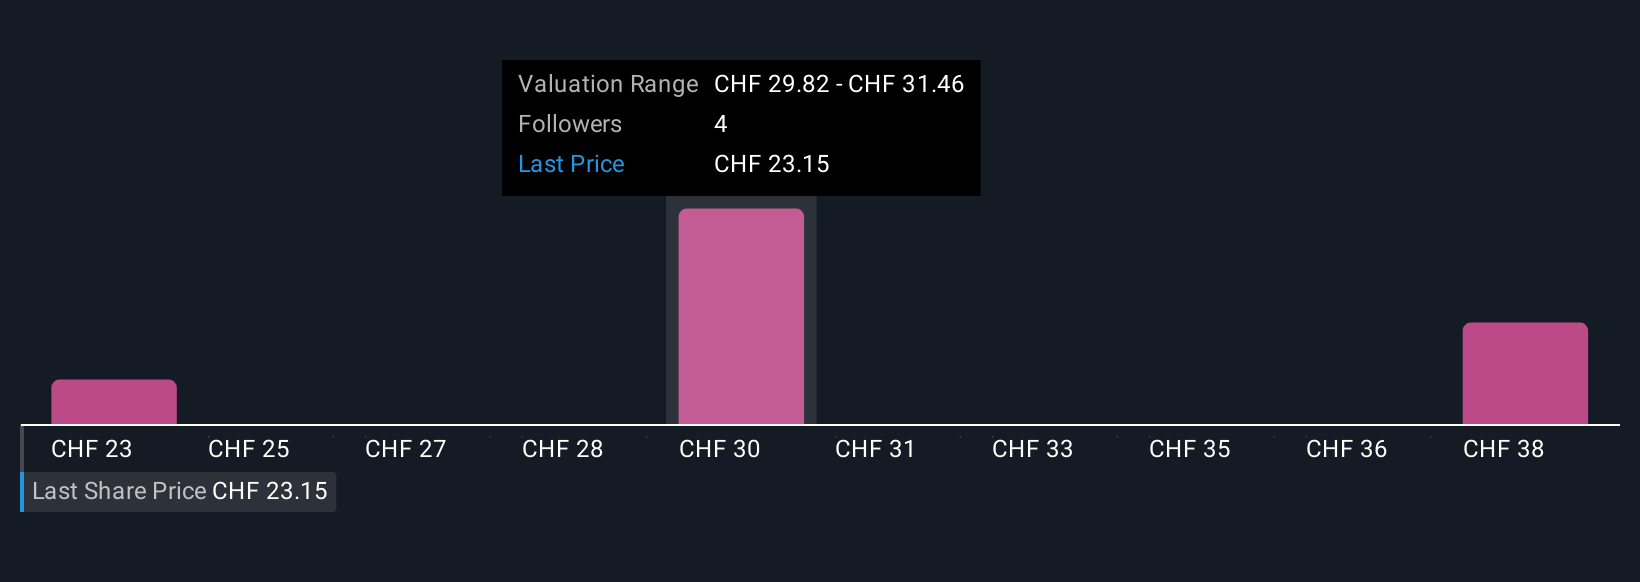Click the CHF 28 axis label

click(x=563, y=449)
